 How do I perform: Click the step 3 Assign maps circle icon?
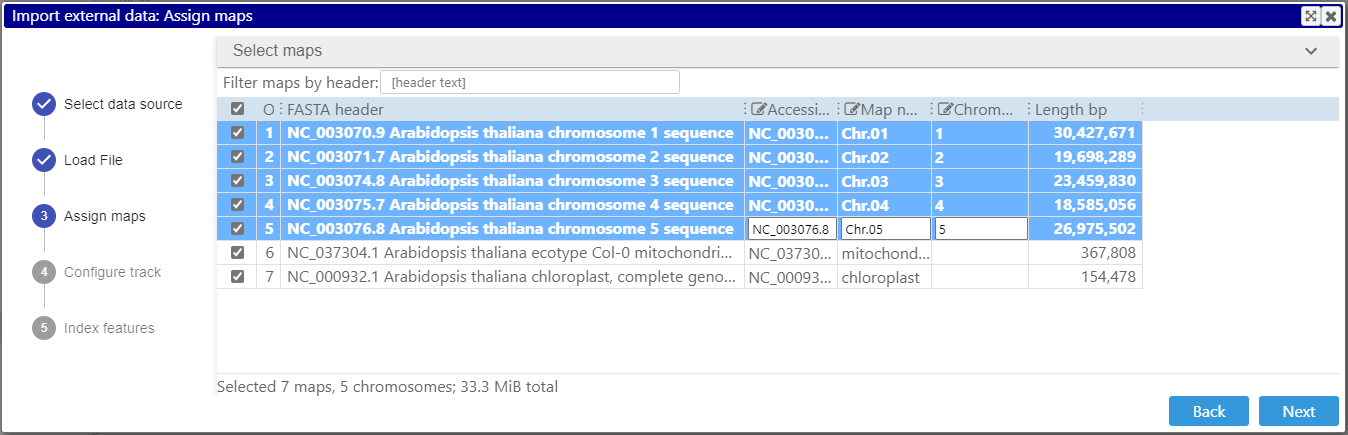point(44,216)
